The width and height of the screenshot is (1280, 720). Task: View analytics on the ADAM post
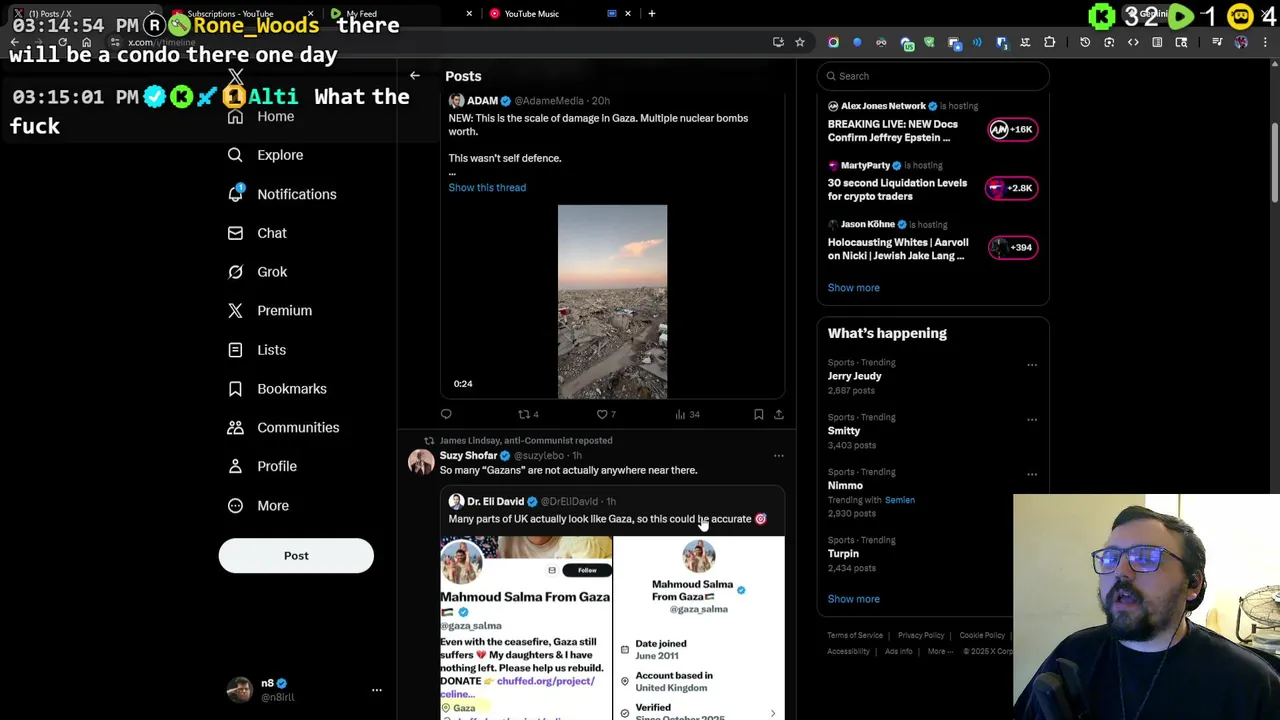(687, 414)
